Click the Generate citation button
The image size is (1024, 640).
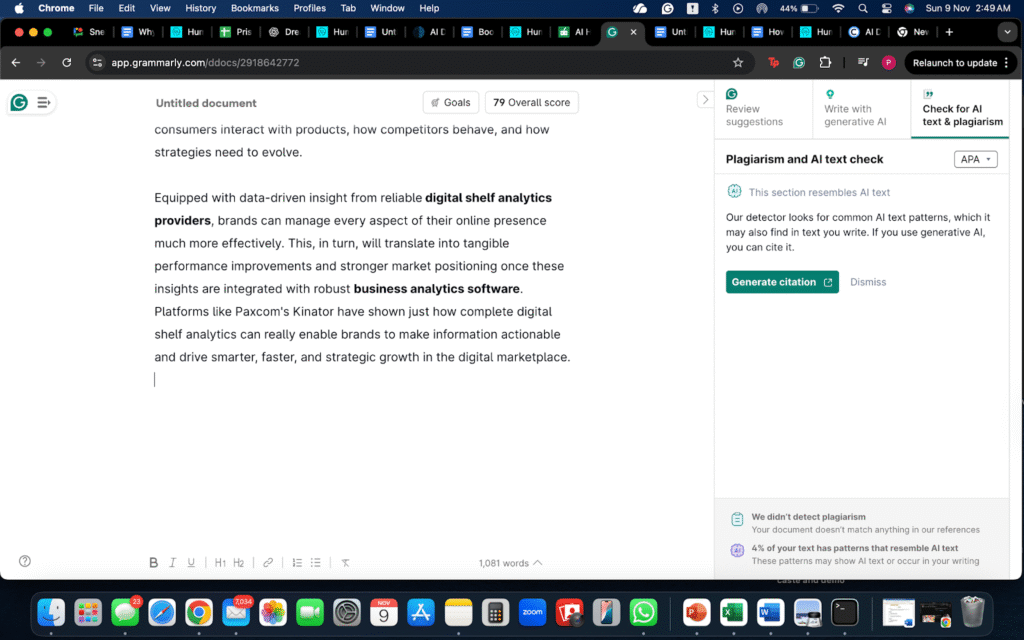coord(782,282)
